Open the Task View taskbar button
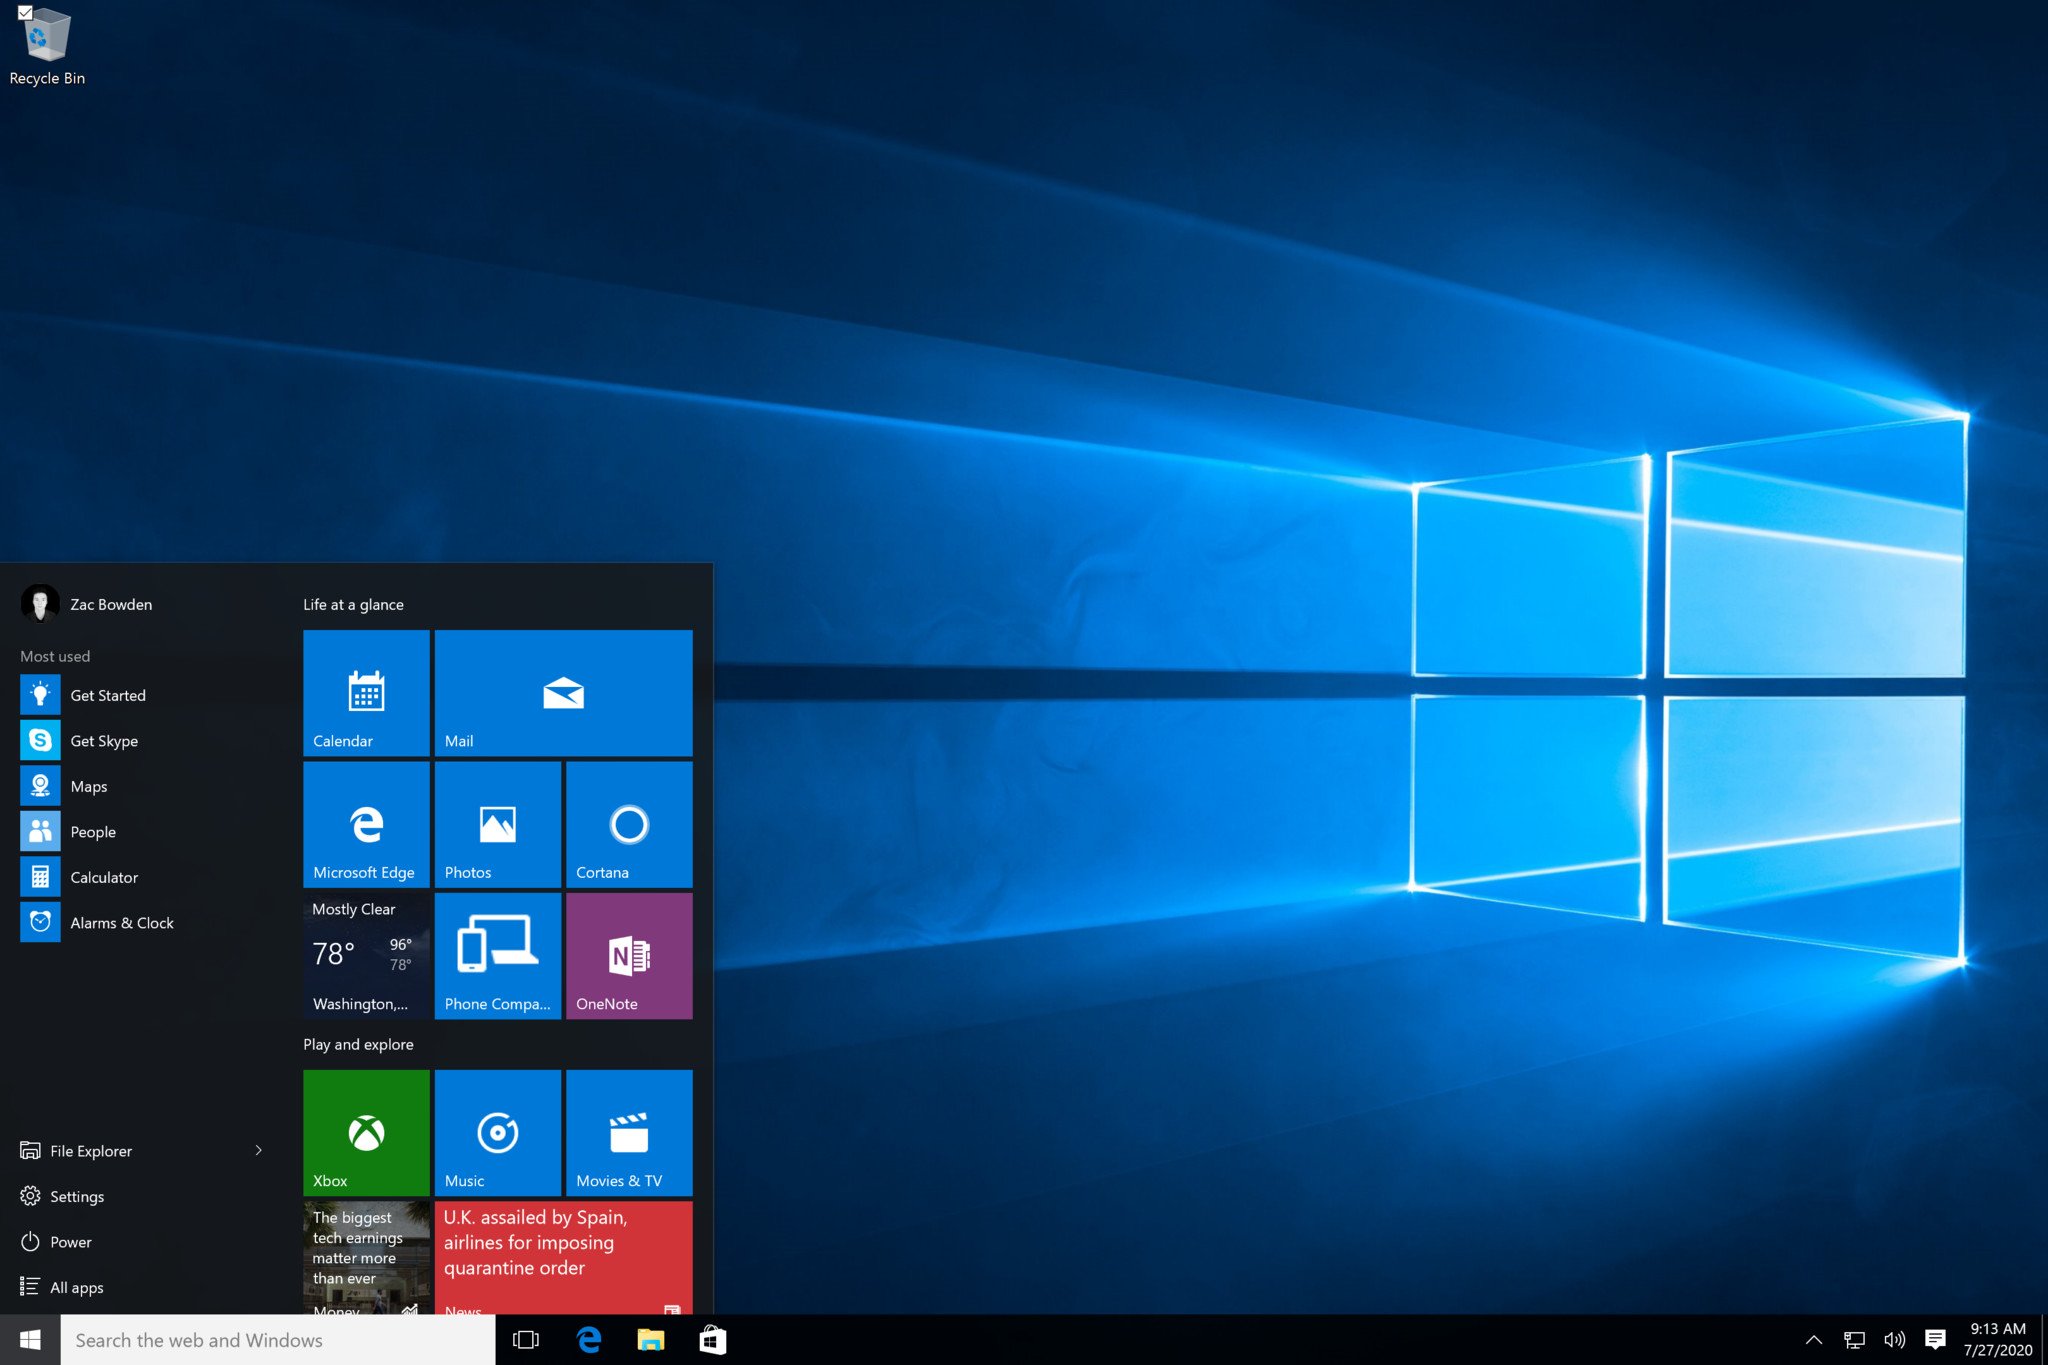Viewport: 2048px width, 1365px height. point(526,1340)
